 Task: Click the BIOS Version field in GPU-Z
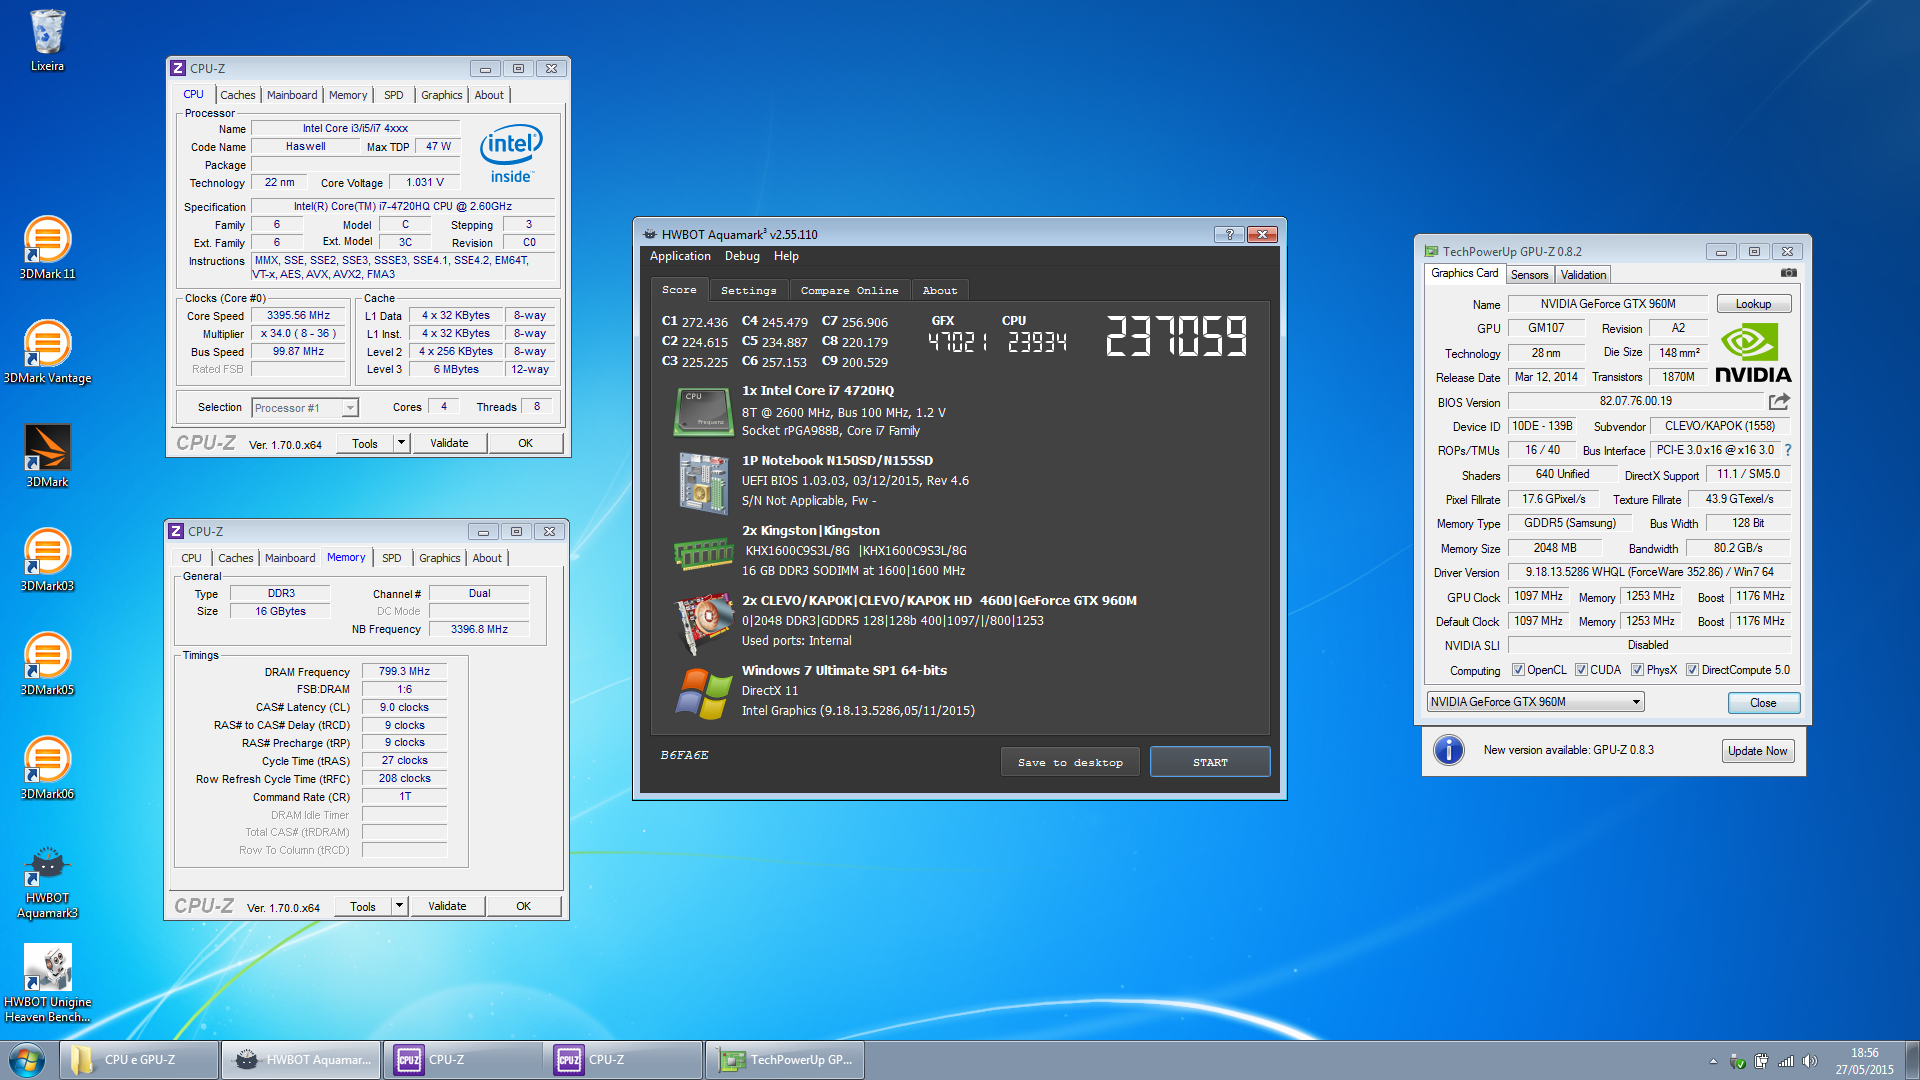point(1635,401)
